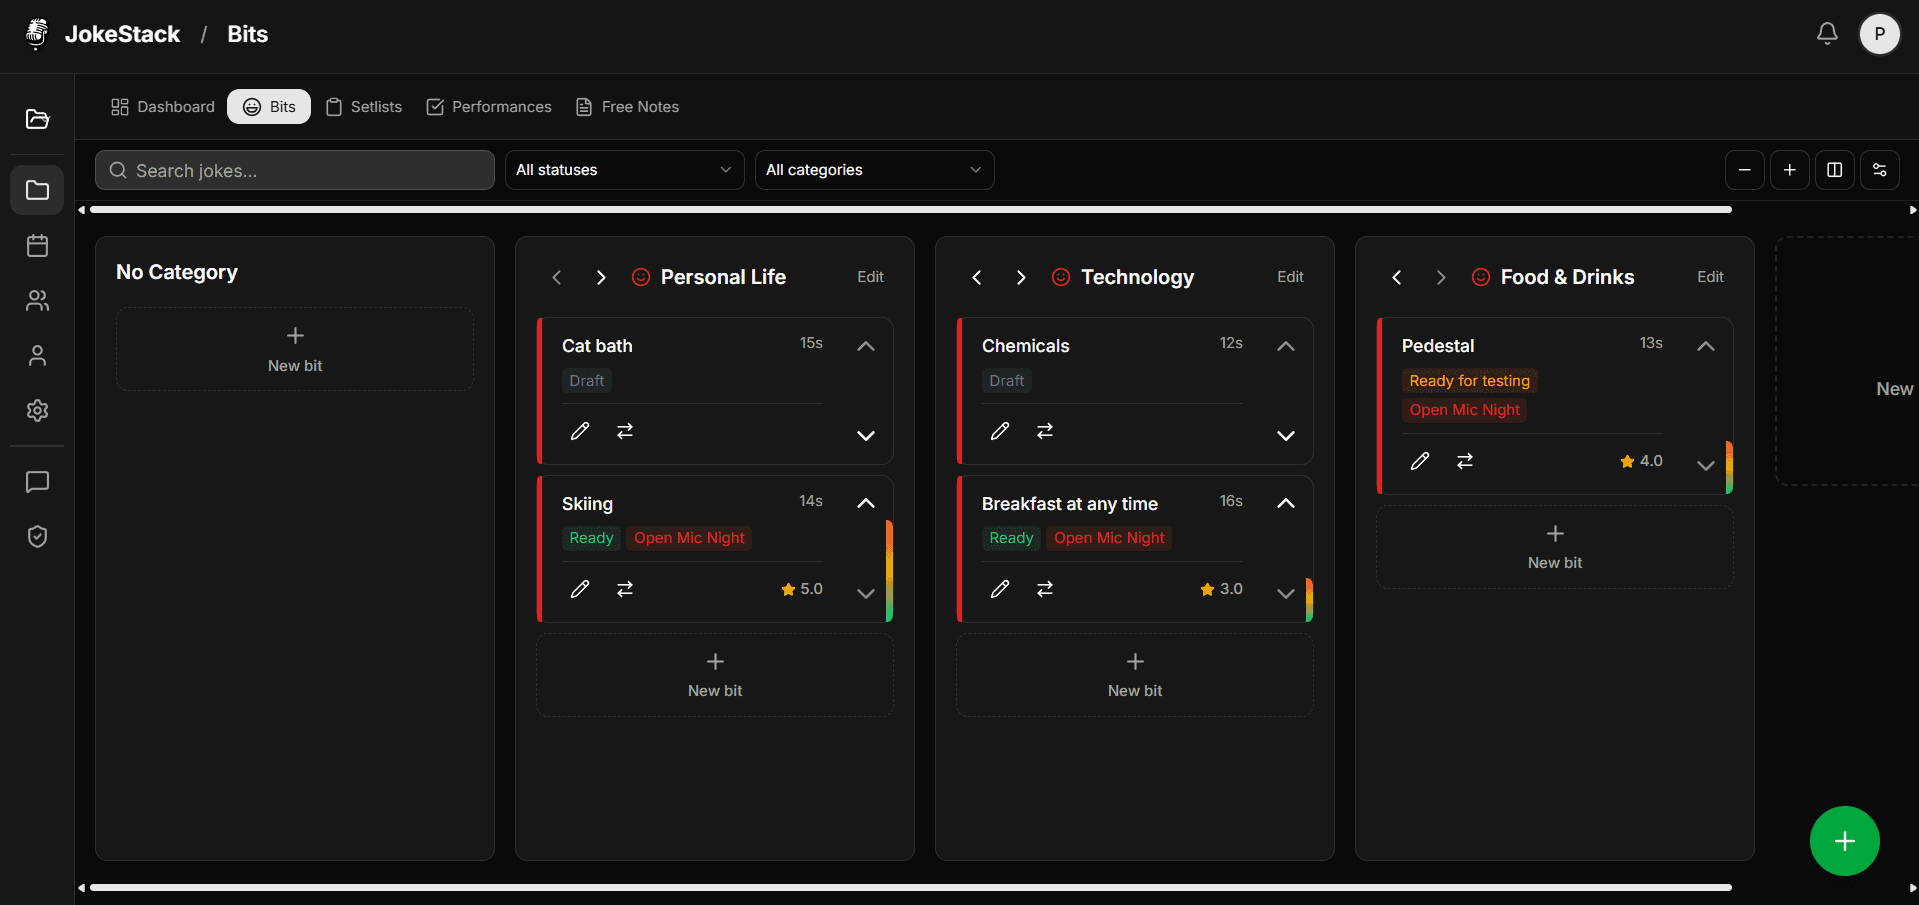
Task: Click the plus zoom-in toolbar button
Action: click(1790, 170)
